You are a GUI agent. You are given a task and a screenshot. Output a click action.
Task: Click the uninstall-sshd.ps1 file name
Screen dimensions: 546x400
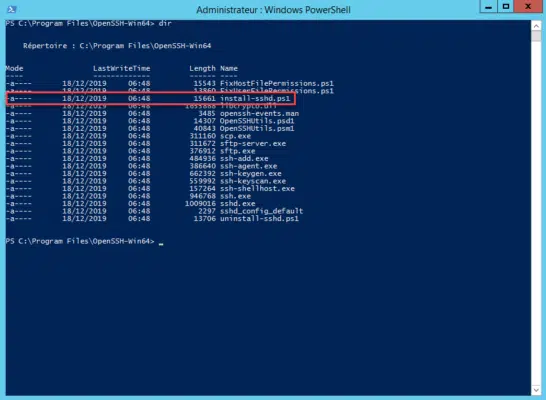[259, 219]
